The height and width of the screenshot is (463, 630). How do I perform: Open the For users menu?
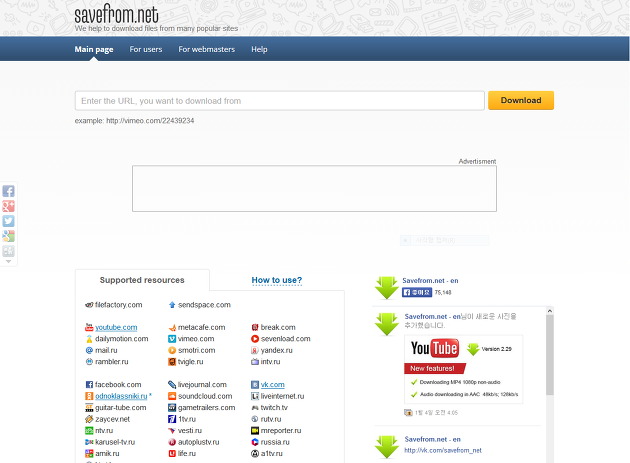146,49
